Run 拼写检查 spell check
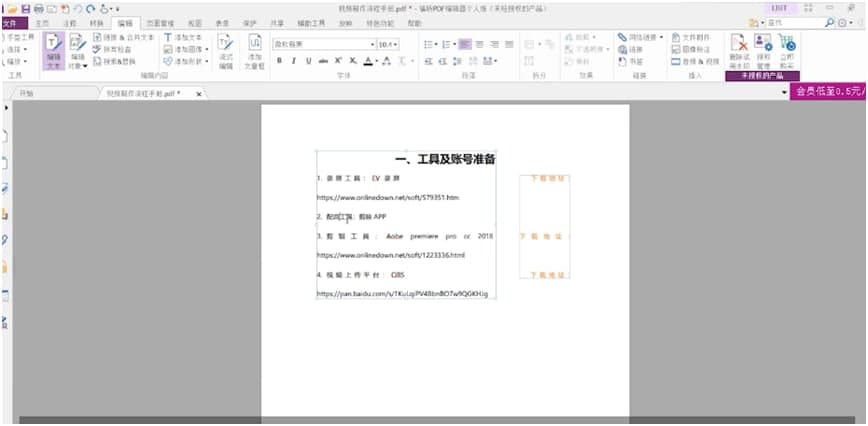The height and width of the screenshot is (426, 868). [112, 50]
